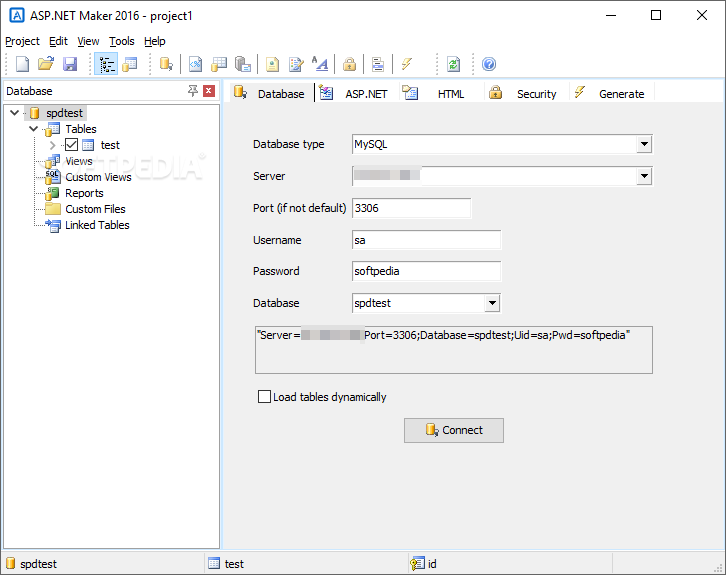Click the database connection toolbar icon
The width and height of the screenshot is (726, 575).
coord(166,64)
